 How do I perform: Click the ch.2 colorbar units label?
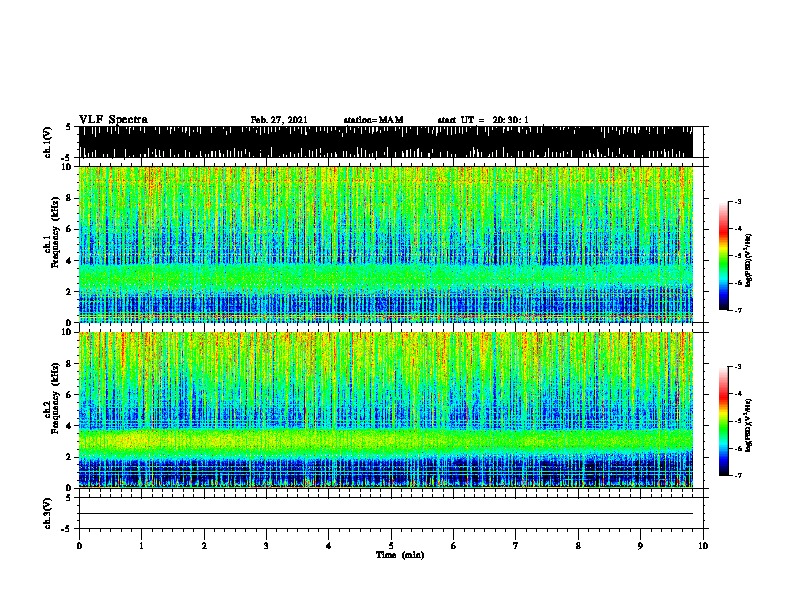pos(748,425)
